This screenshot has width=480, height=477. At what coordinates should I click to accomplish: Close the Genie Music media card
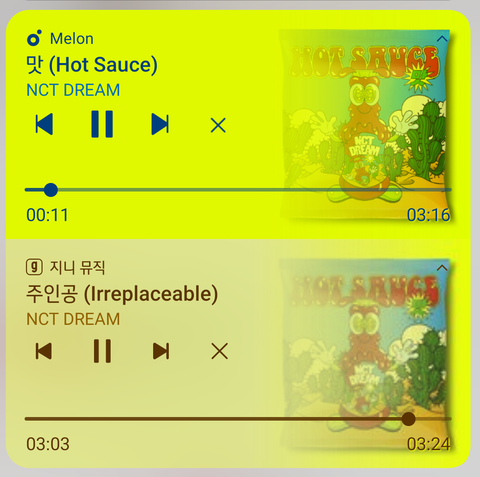(x=220, y=351)
